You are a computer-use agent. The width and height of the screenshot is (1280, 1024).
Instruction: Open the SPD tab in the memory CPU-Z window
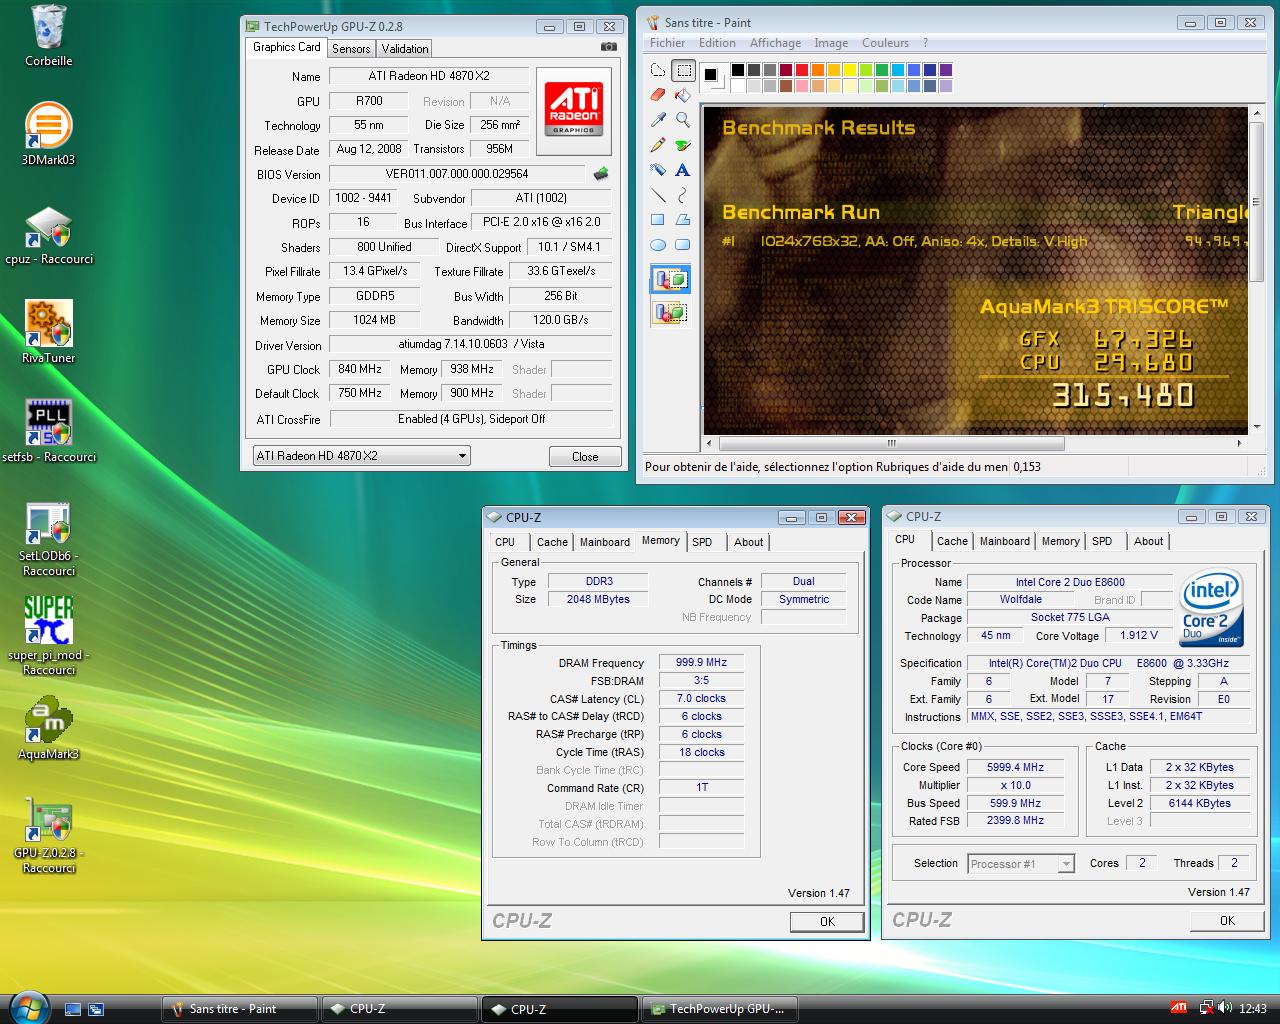tap(703, 542)
